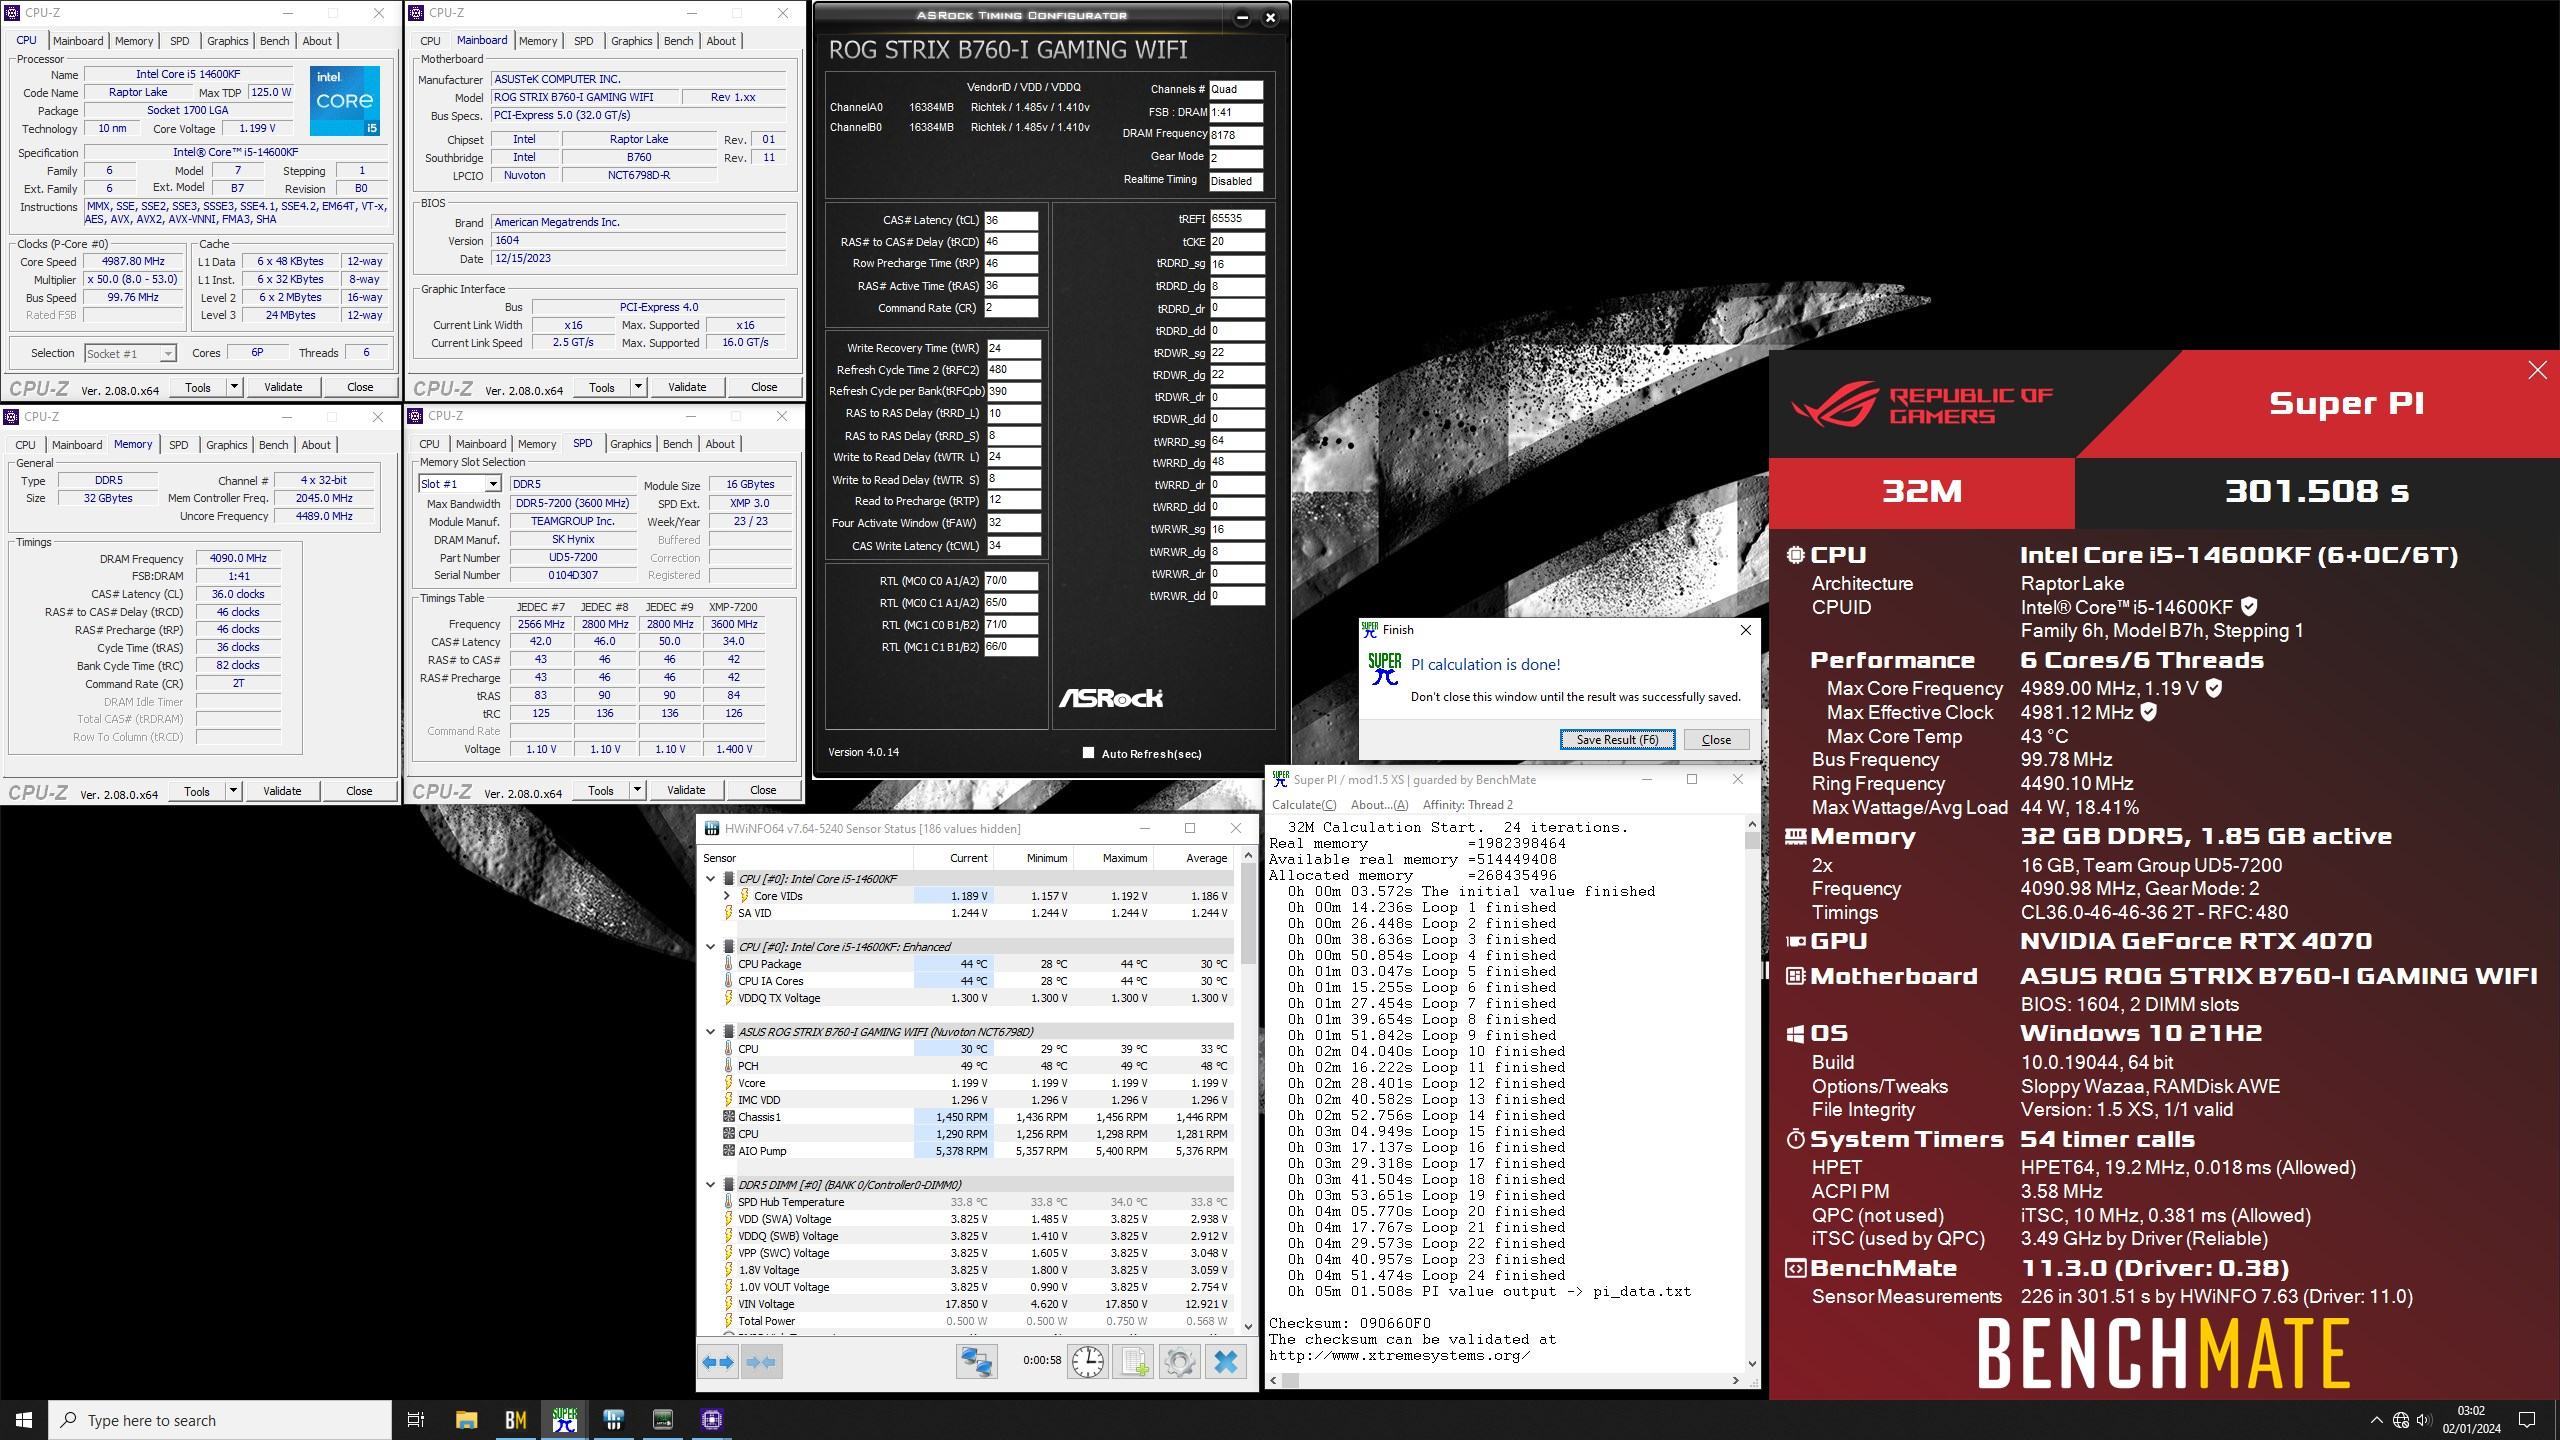The width and height of the screenshot is (2560, 1440).
Task: Start HWiNFO logging file icon
Action: [x=1134, y=1362]
